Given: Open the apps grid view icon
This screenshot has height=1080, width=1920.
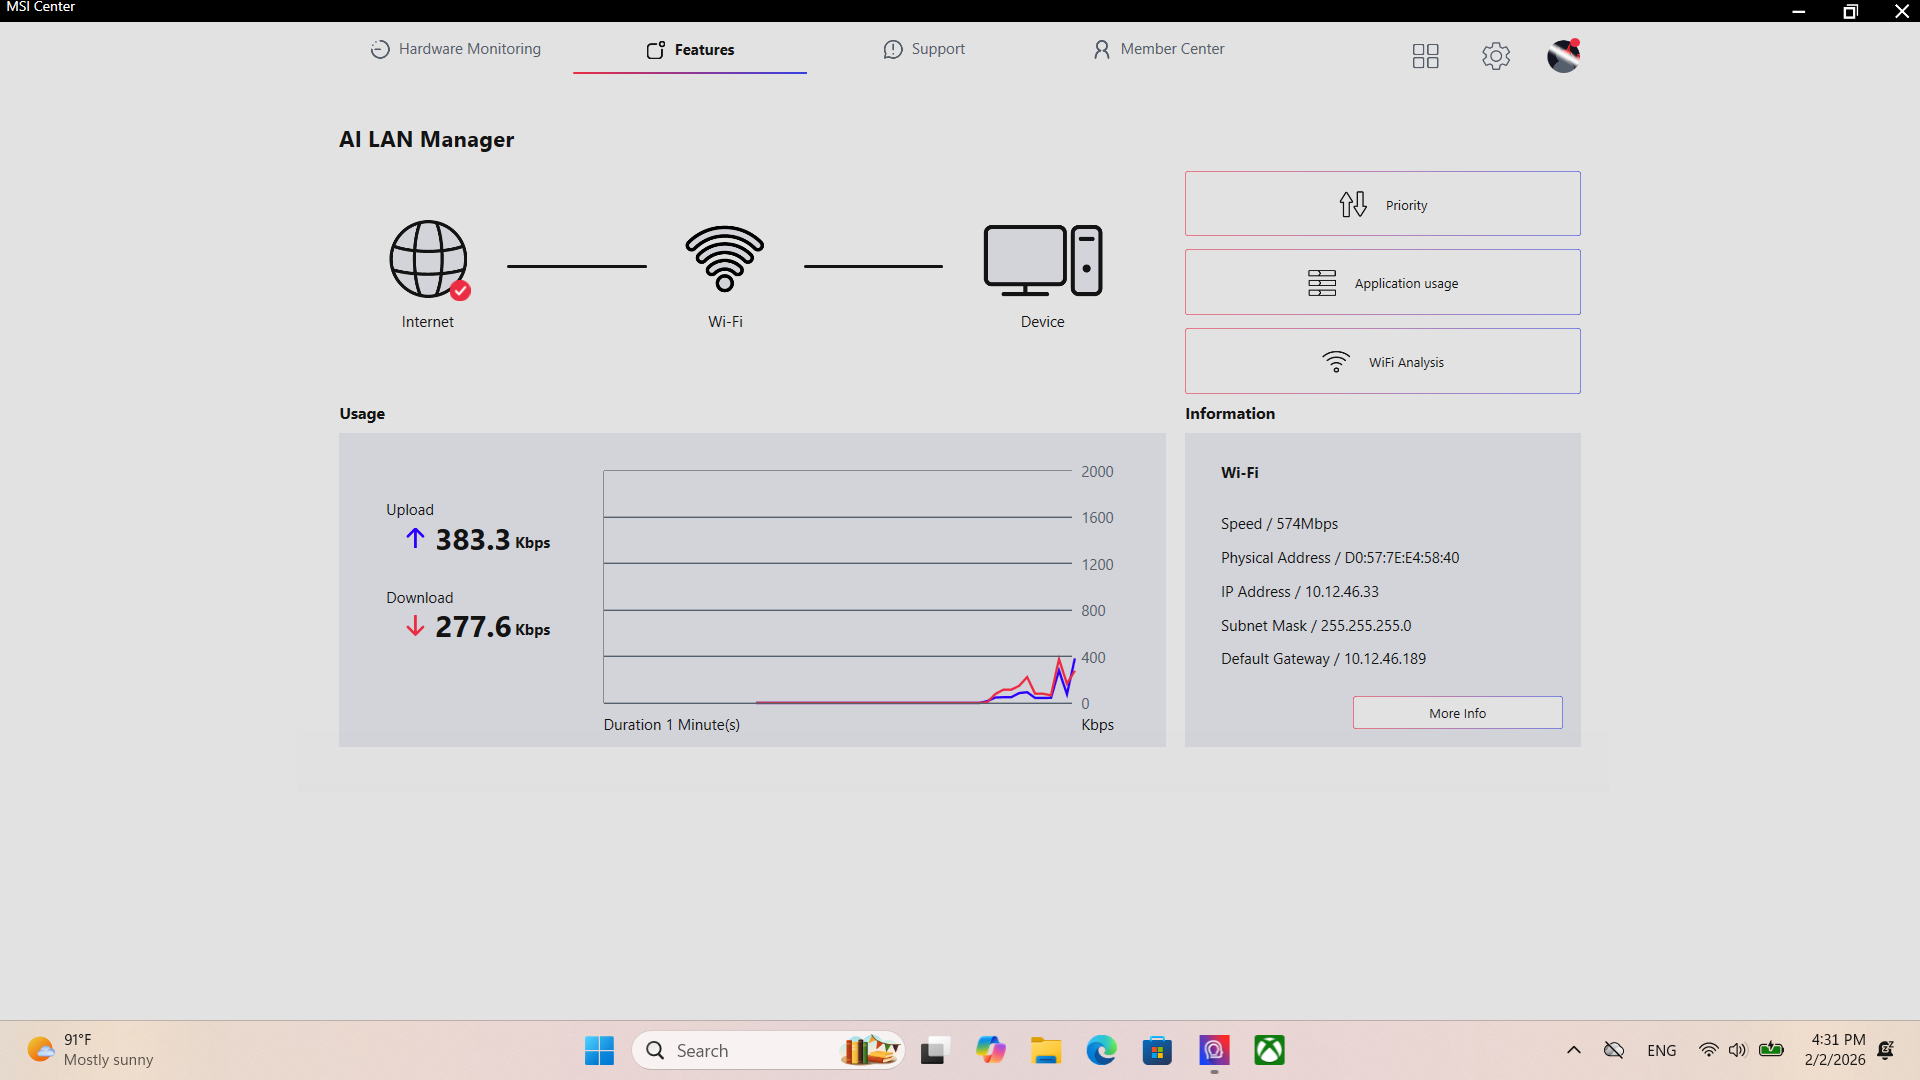Looking at the screenshot, I should [1425, 56].
